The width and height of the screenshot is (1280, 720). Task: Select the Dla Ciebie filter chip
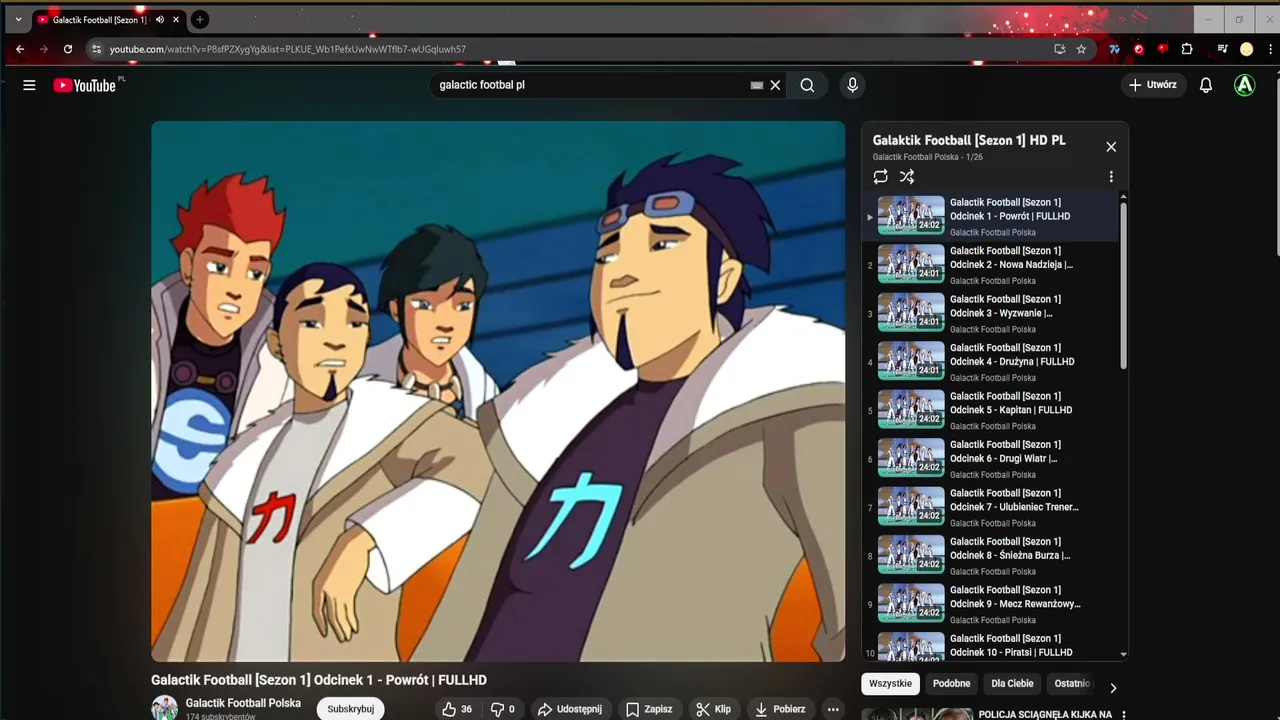[1012, 684]
